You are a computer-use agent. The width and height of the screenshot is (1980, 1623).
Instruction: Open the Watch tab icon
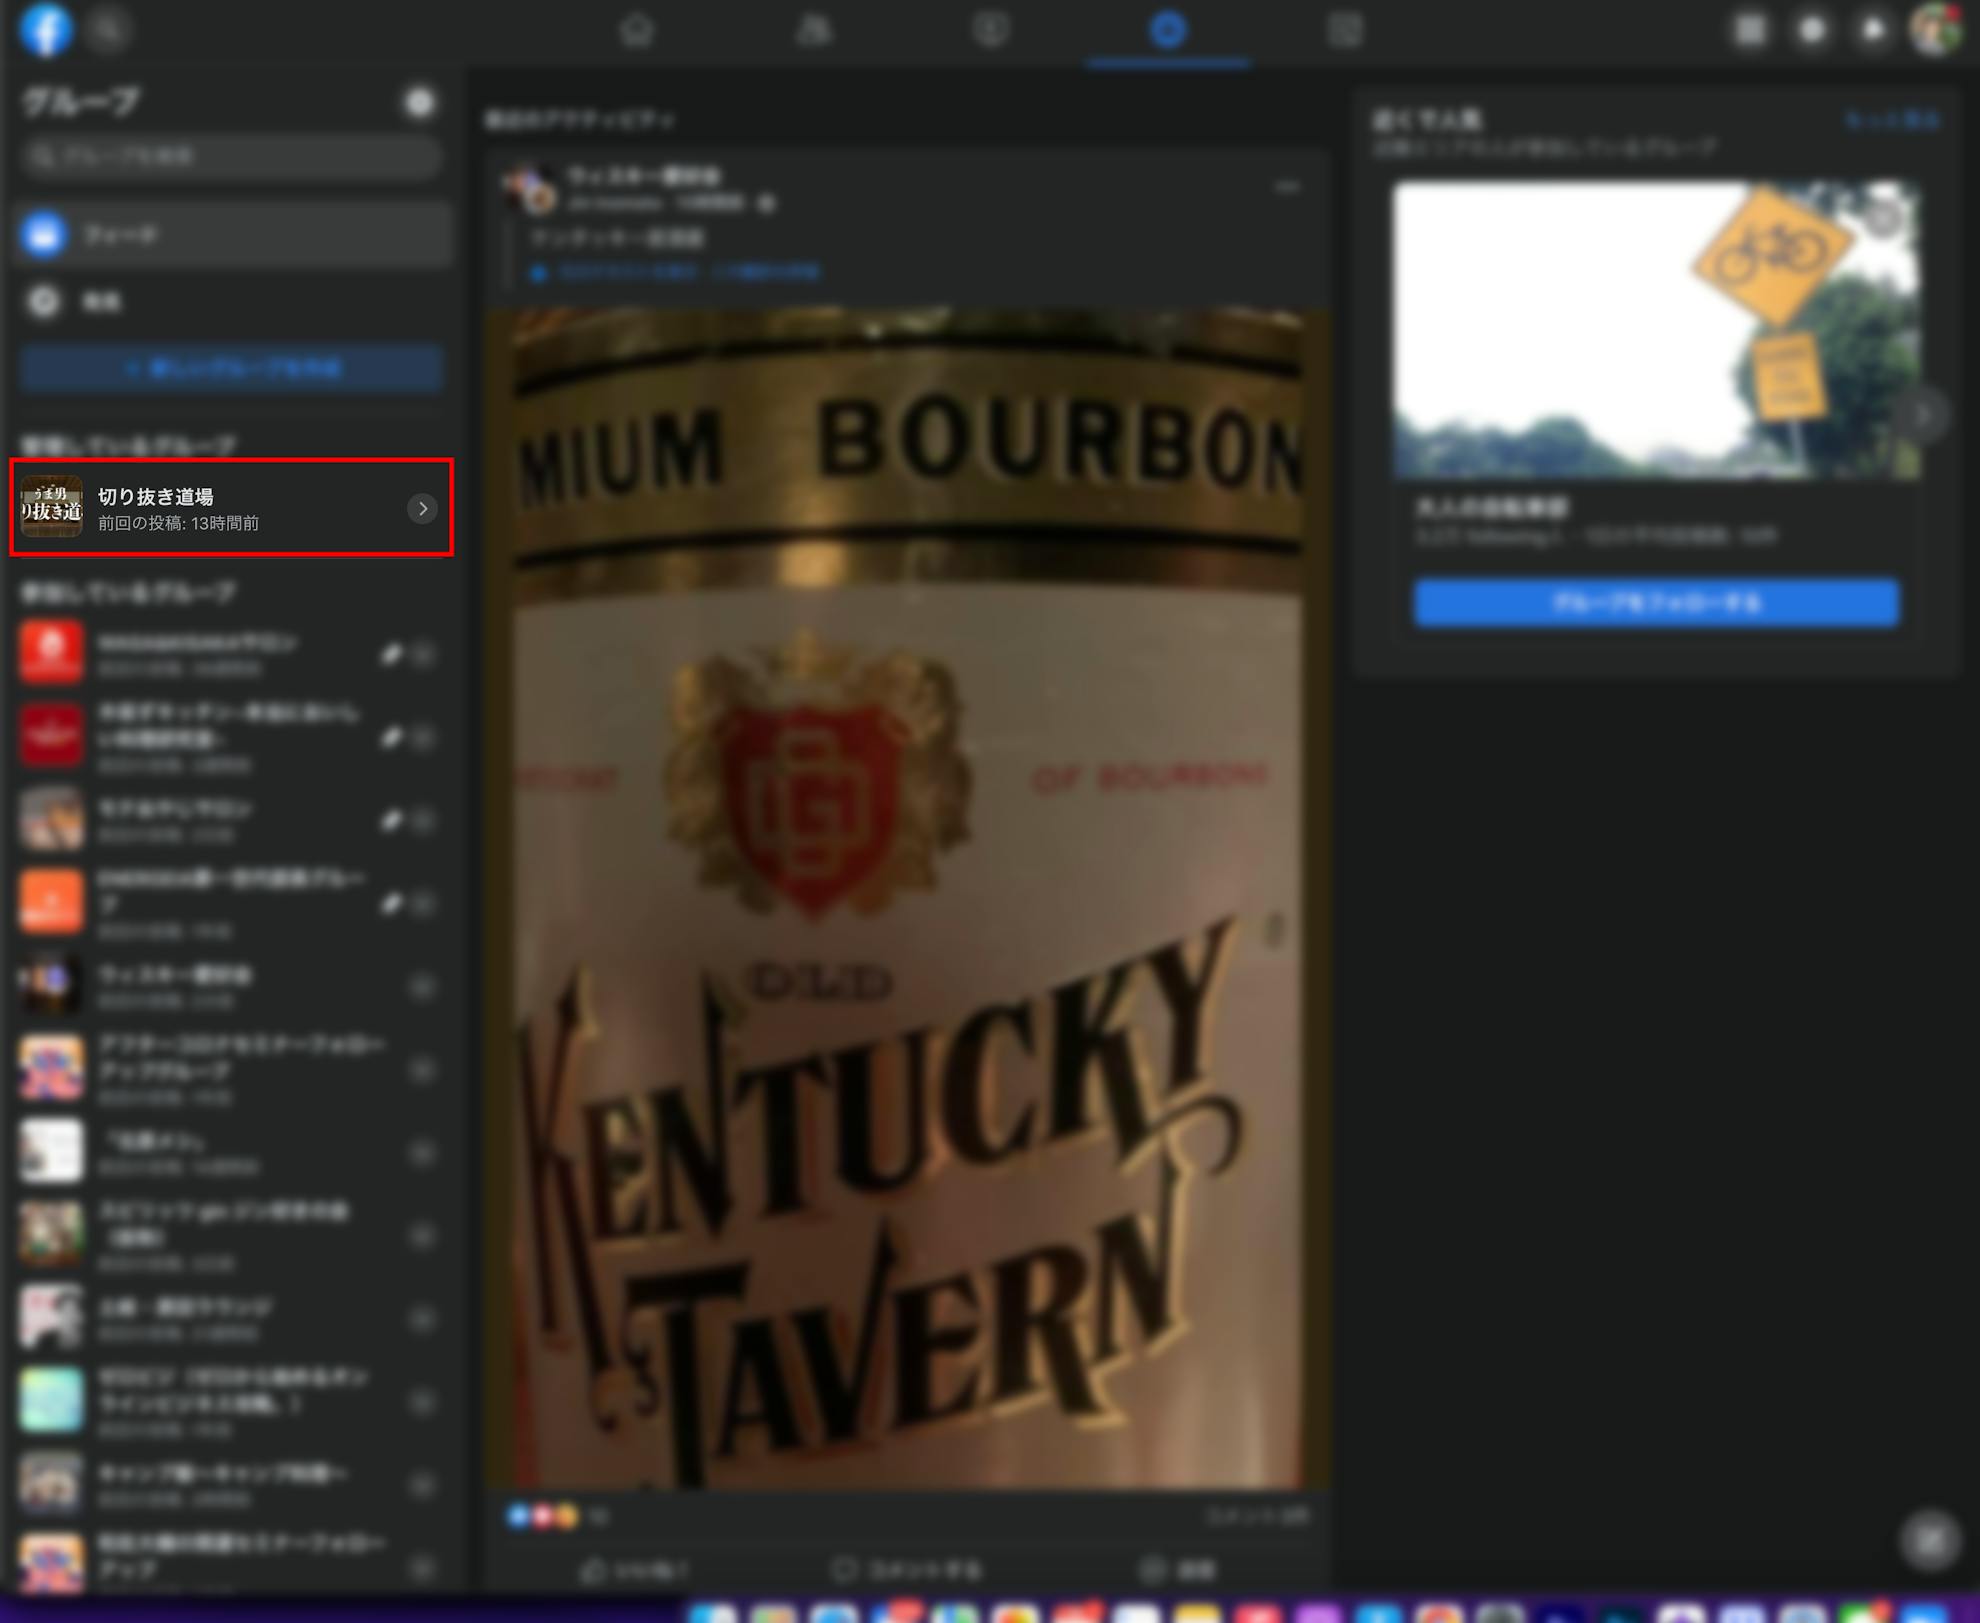tap(991, 30)
